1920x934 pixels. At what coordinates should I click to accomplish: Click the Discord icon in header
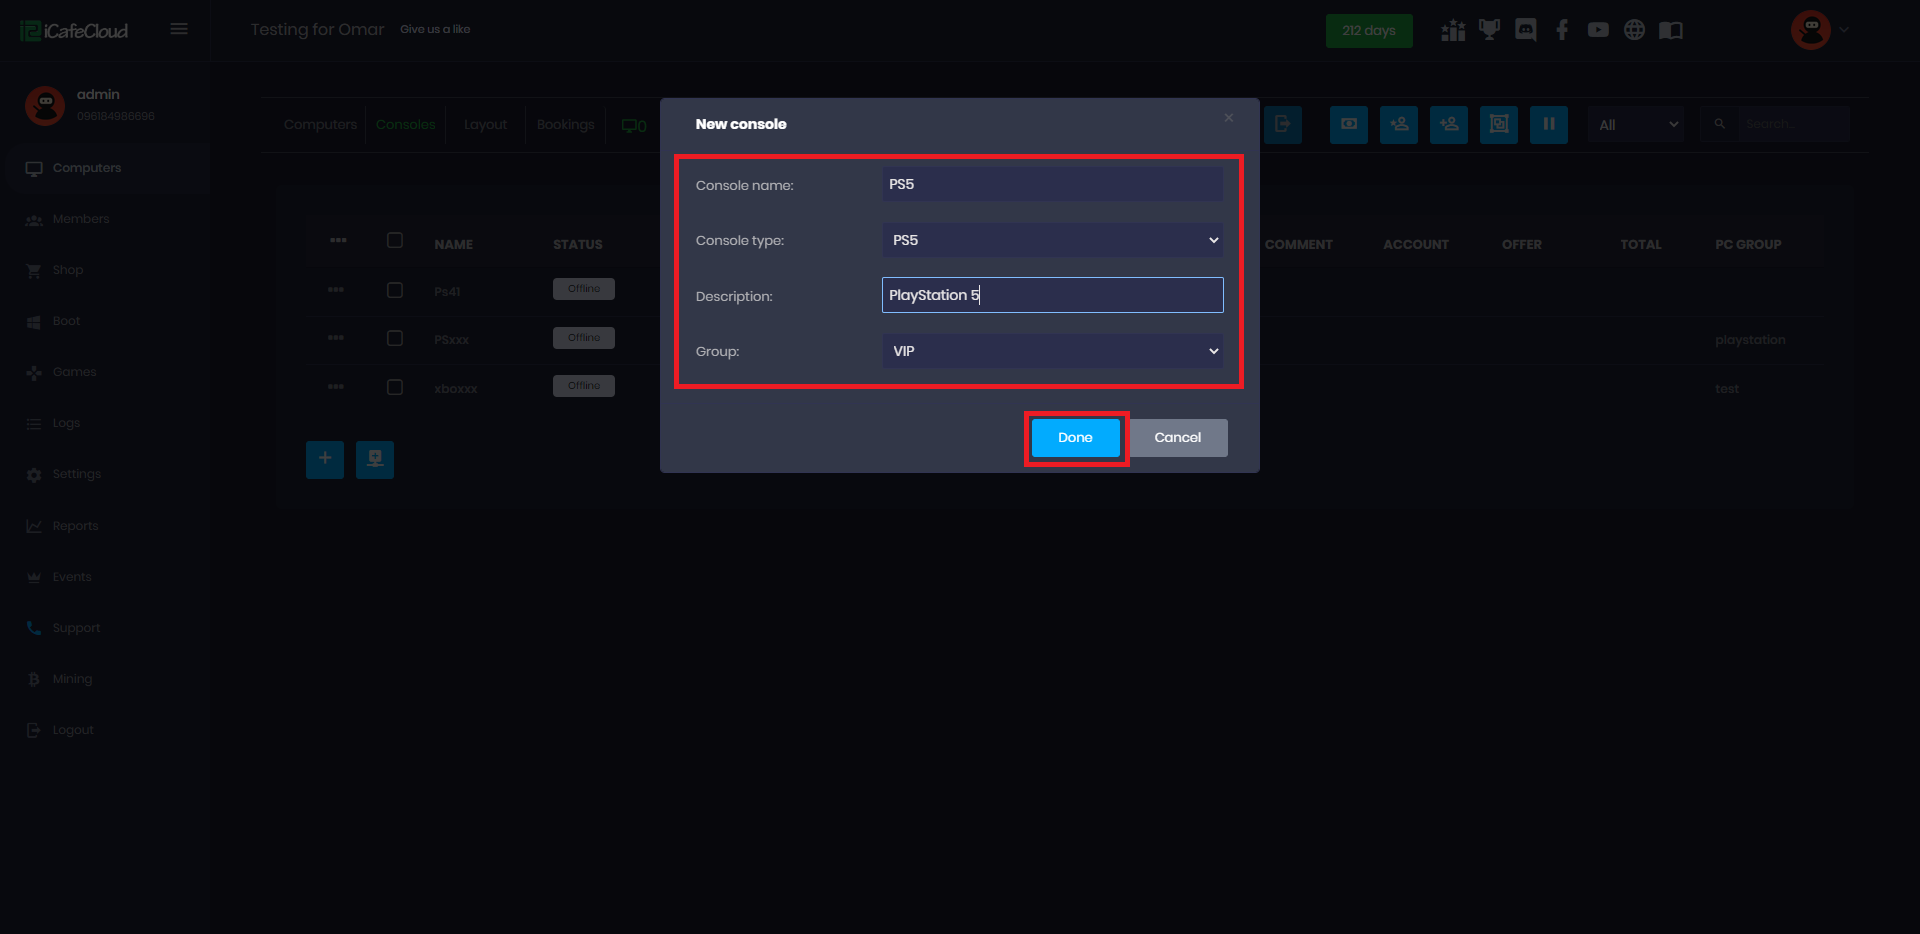[x=1525, y=30]
